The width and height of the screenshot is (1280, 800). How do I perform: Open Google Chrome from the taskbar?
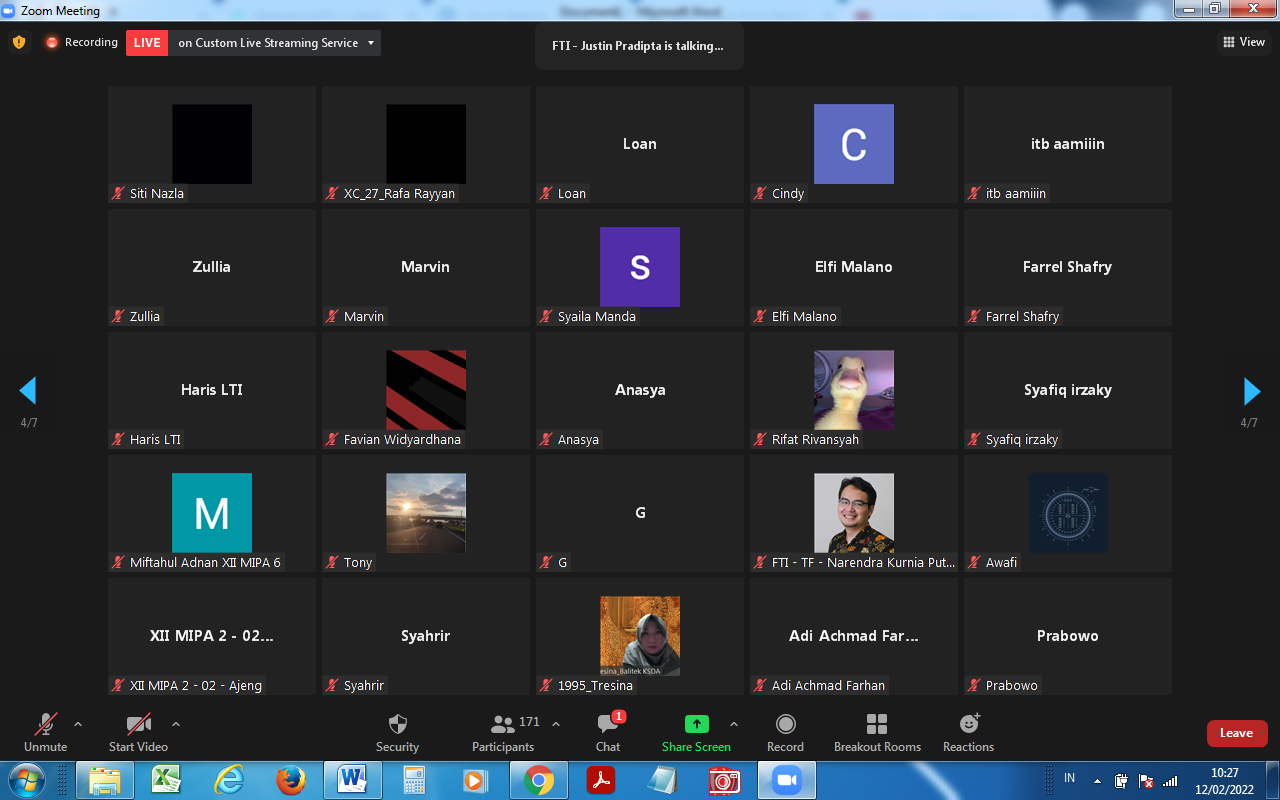(x=538, y=779)
